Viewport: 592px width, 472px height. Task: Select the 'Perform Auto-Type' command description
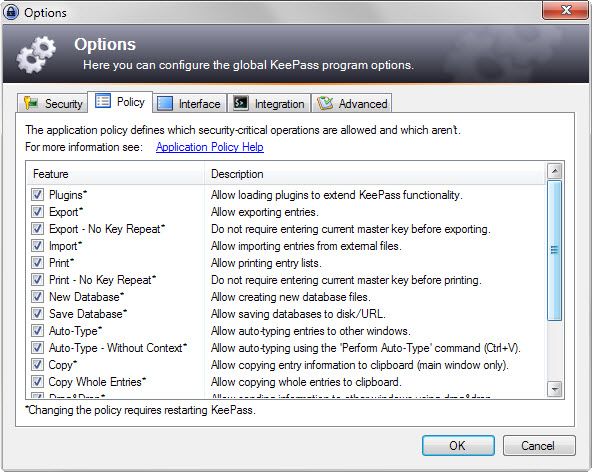click(366, 348)
